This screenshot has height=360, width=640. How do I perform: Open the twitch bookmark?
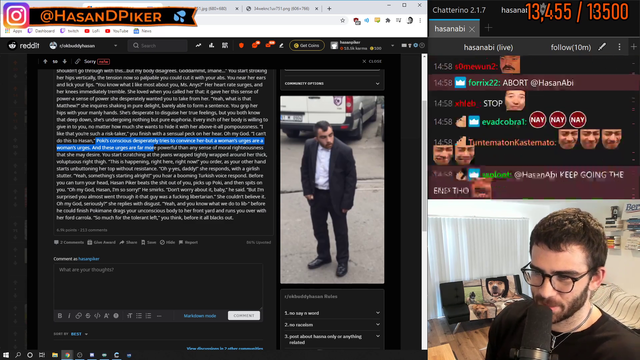click(x=69, y=31)
